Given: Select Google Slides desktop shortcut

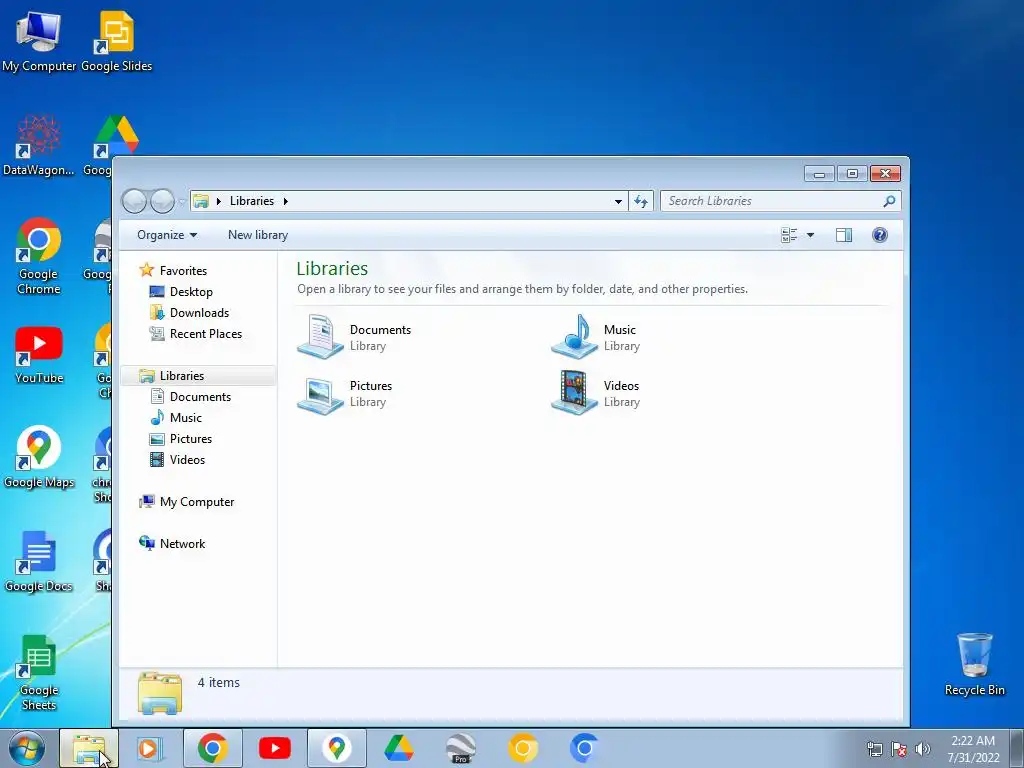Looking at the screenshot, I should [116, 42].
